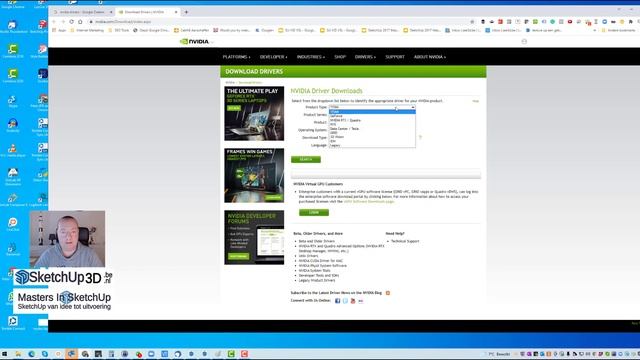Go to the Shop navigation item

point(340,57)
